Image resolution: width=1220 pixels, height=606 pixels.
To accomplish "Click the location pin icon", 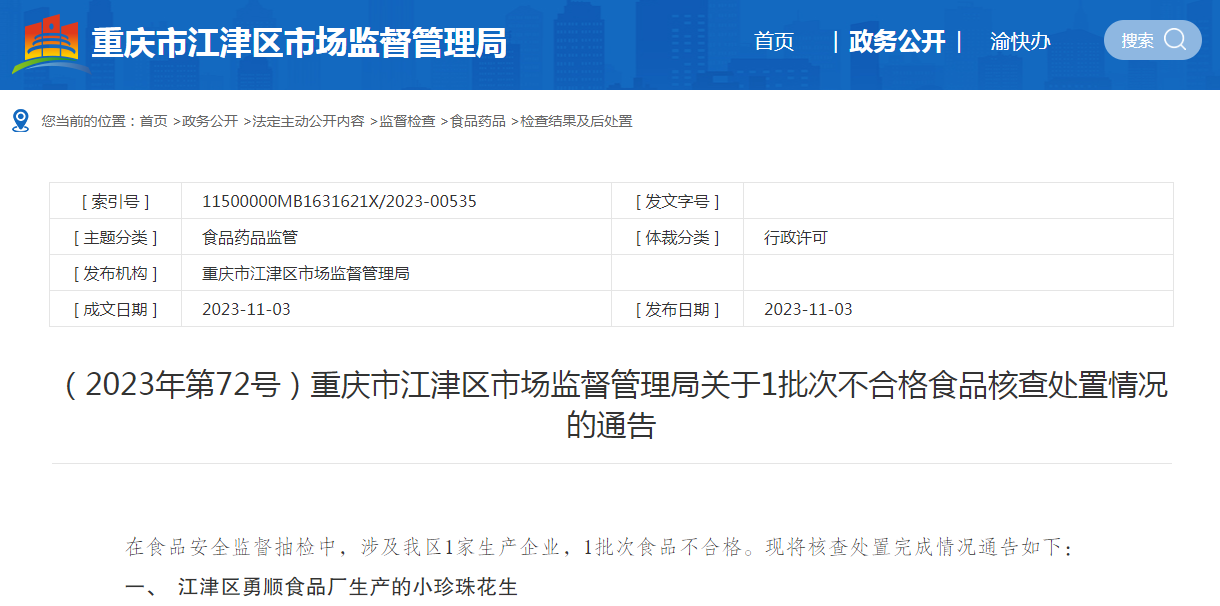I will 20,121.
